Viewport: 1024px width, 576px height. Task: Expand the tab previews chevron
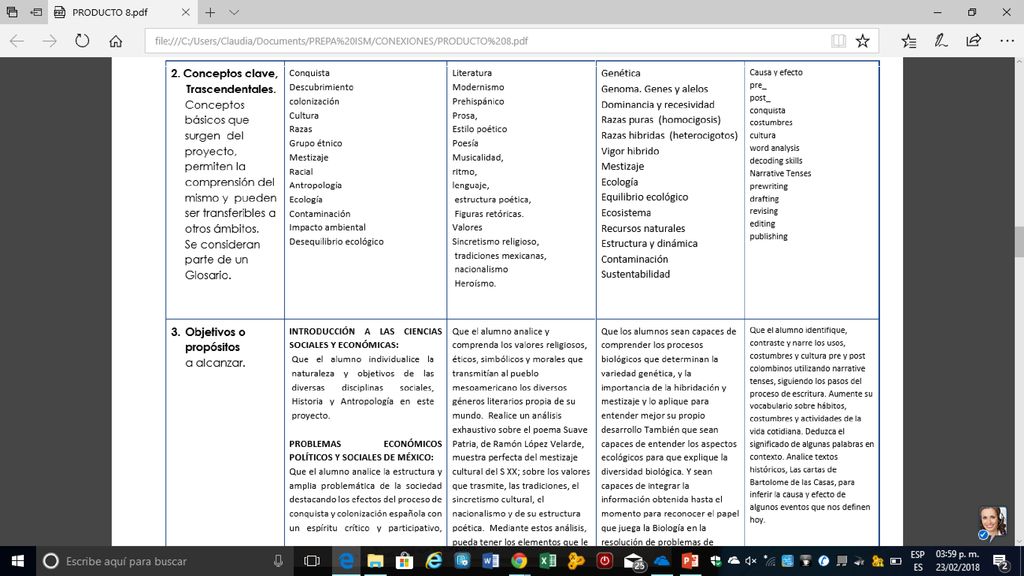pos(234,12)
